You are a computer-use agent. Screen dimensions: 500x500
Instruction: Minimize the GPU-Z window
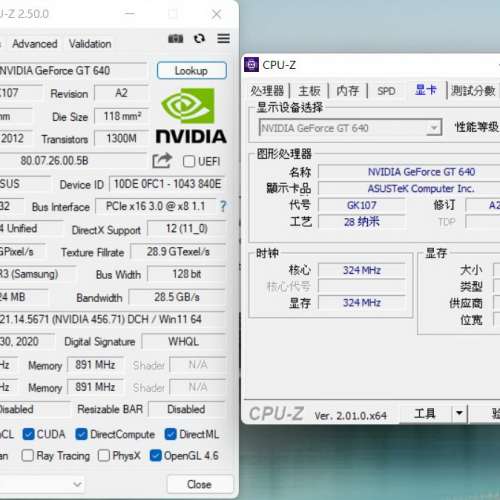point(130,14)
